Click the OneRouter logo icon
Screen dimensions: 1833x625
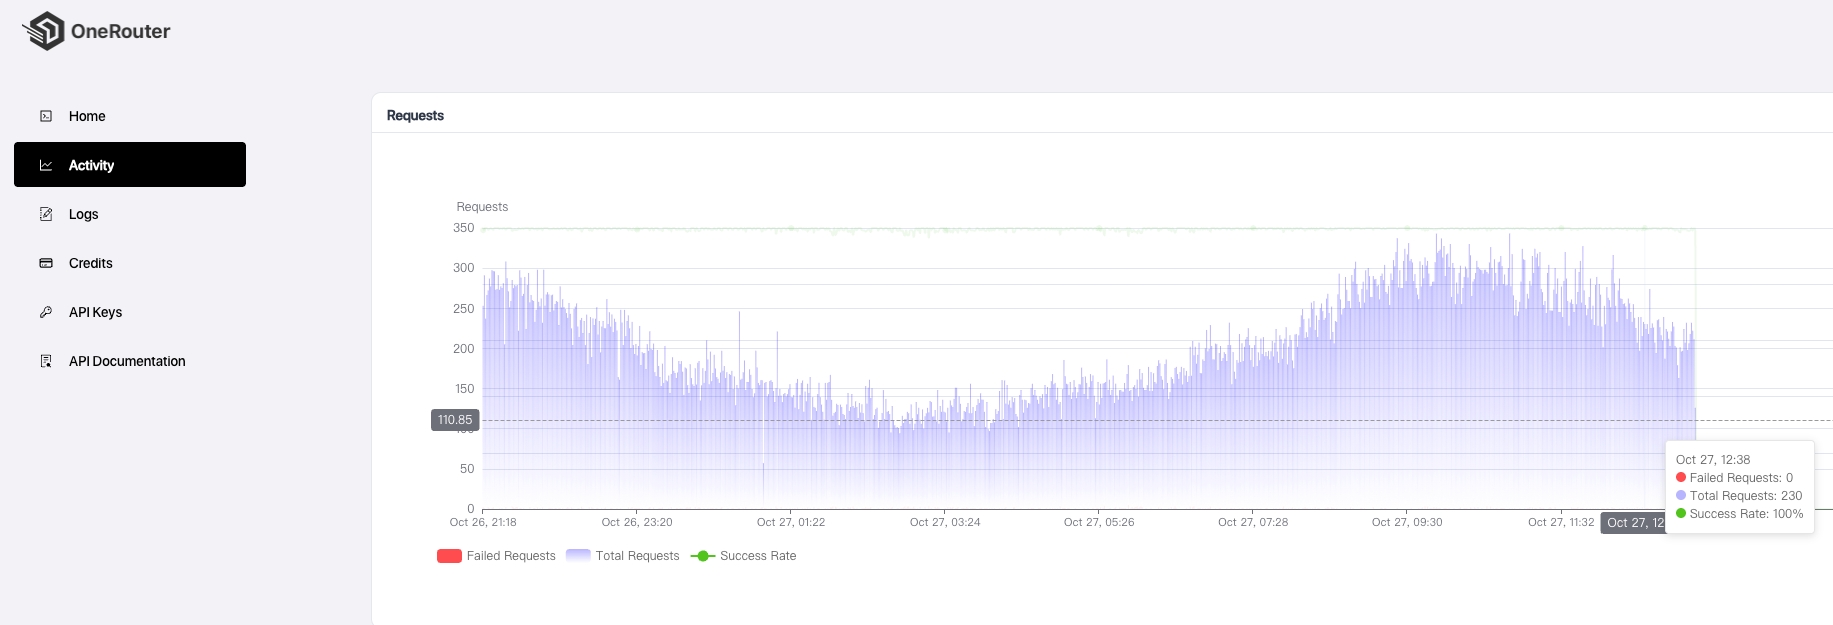click(45, 31)
